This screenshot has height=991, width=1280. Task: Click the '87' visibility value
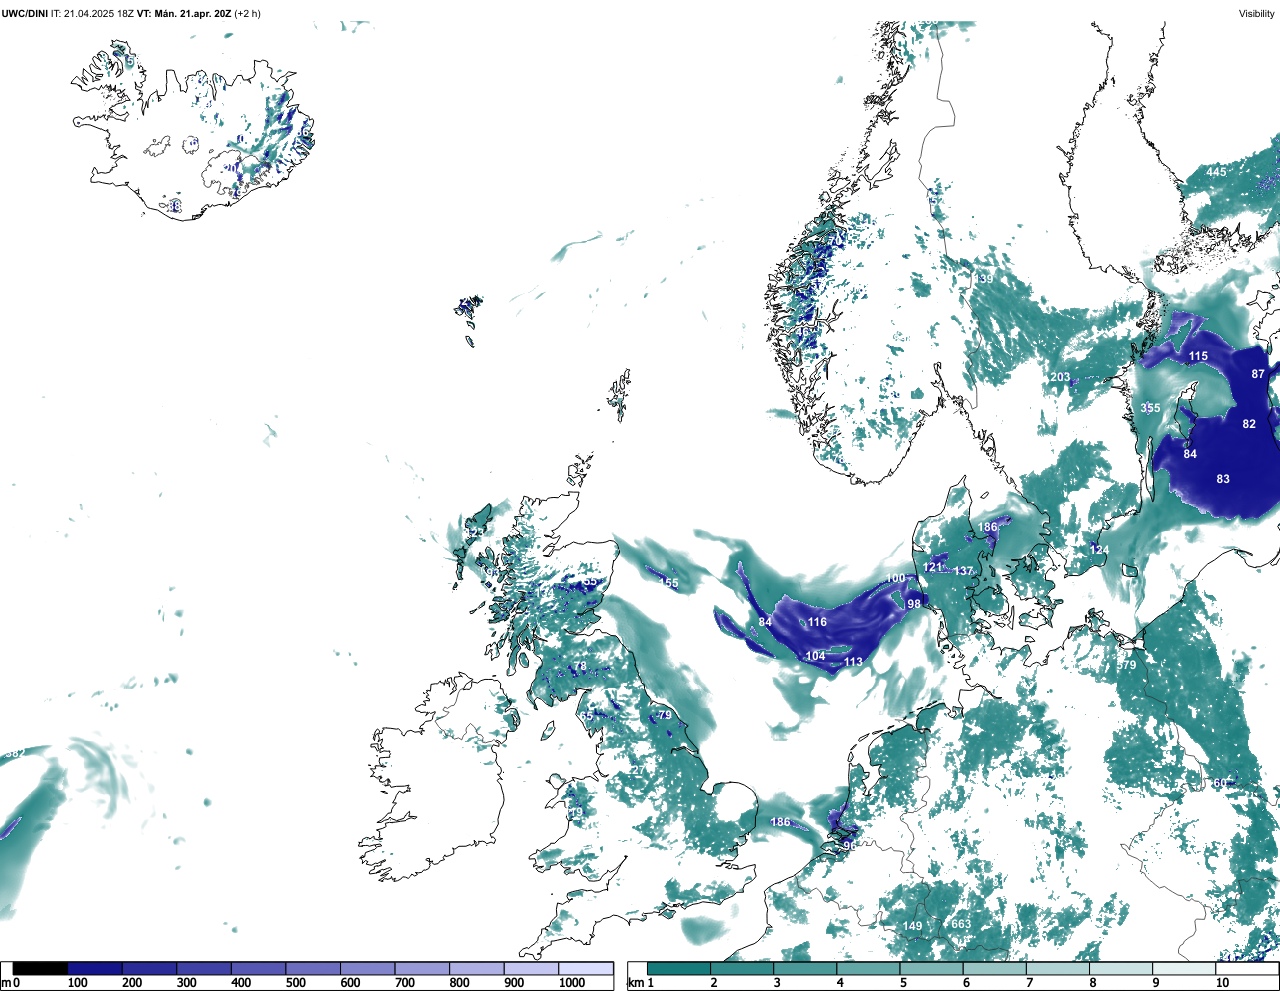[x=1258, y=374]
